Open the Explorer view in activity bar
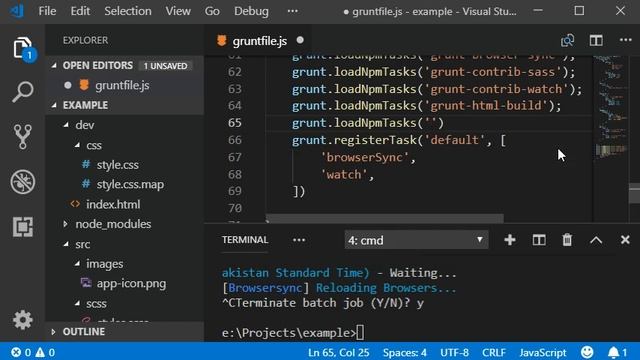This screenshot has height=360, width=640. (x=23, y=49)
